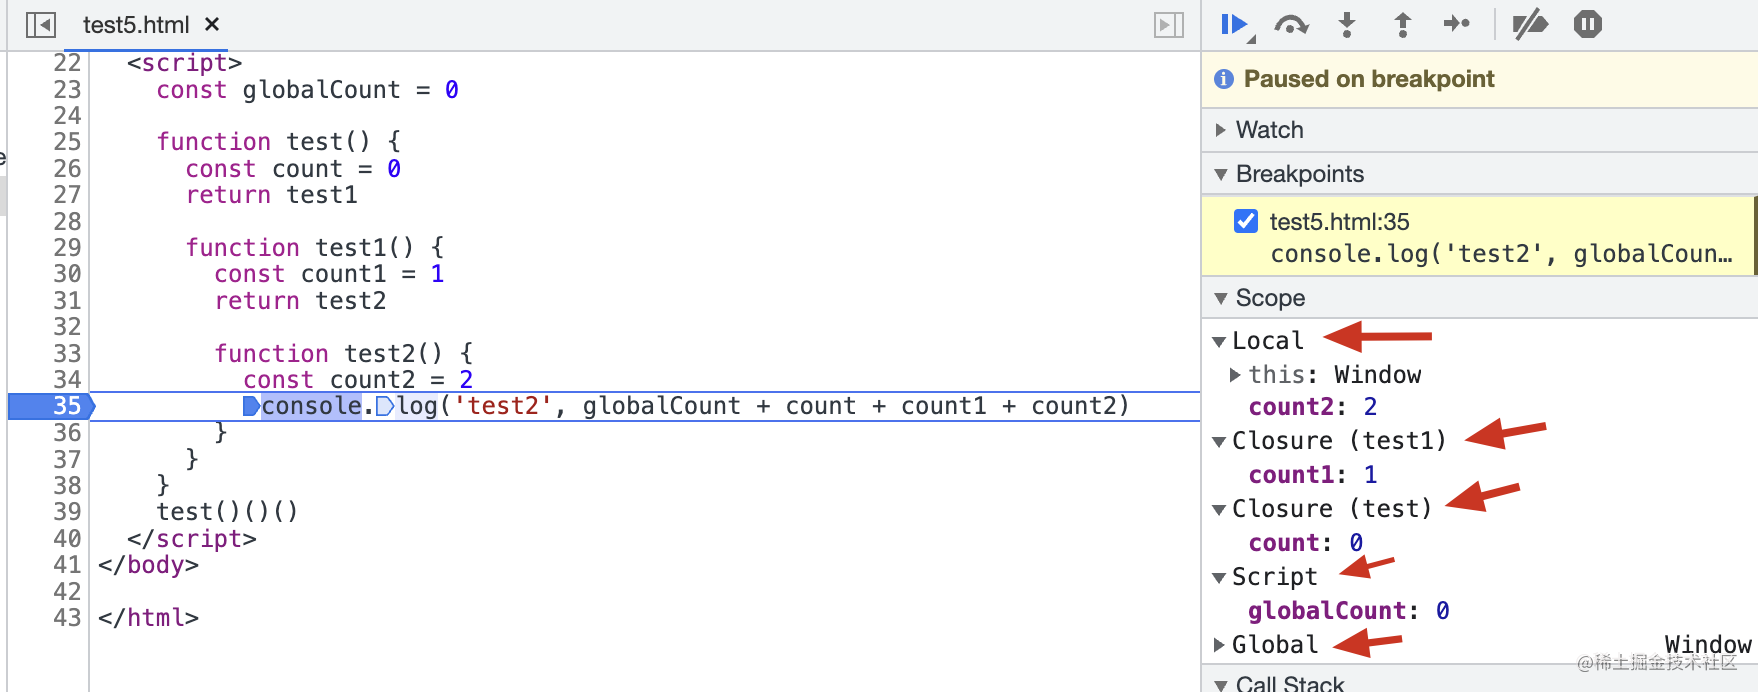1758x692 pixels.
Task: Click the closing </html> tag
Action: [148, 618]
